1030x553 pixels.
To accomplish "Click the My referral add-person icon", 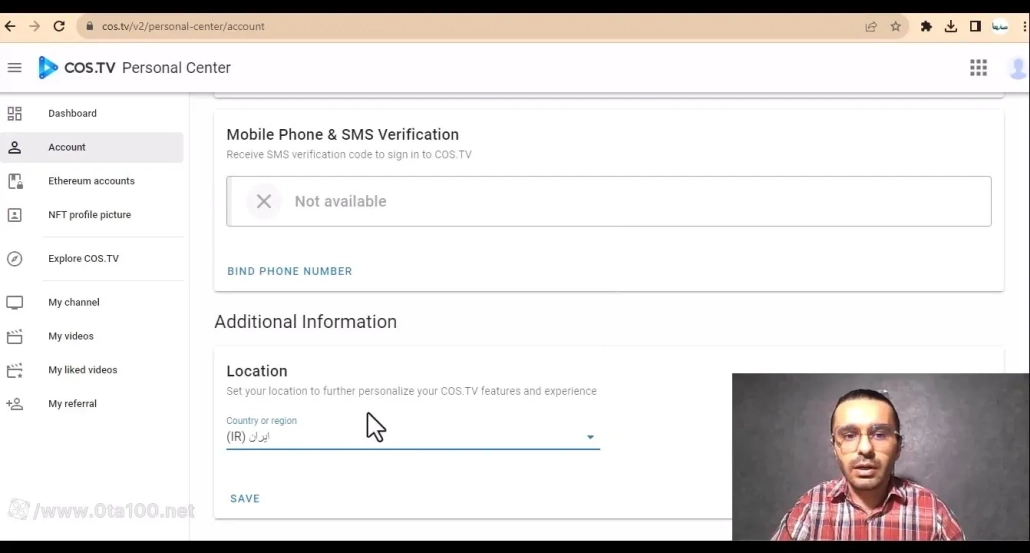I will 15,404.
